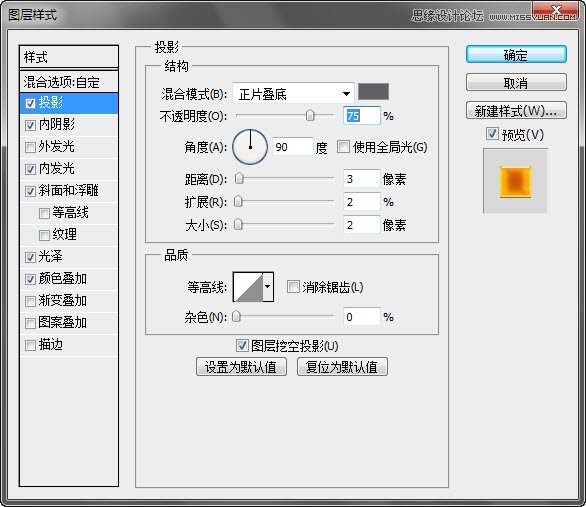Viewport: 586px width, 507px height.
Task: Uncheck the 内阴影 inner shadow checkbox
Action: pos(30,125)
